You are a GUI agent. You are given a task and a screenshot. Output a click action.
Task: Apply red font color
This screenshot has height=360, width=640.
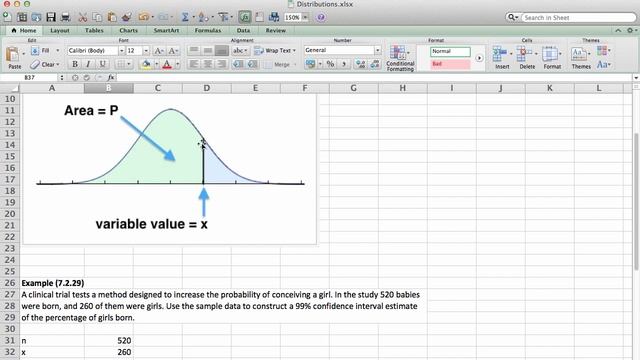point(167,64)
